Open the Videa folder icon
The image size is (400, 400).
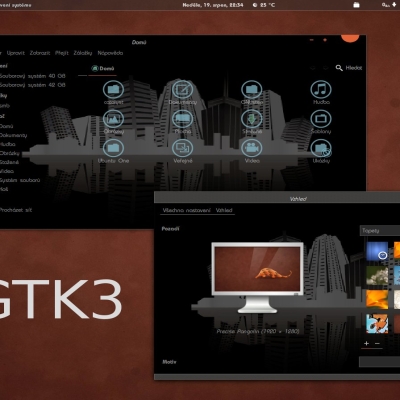(x=252, y=148)
